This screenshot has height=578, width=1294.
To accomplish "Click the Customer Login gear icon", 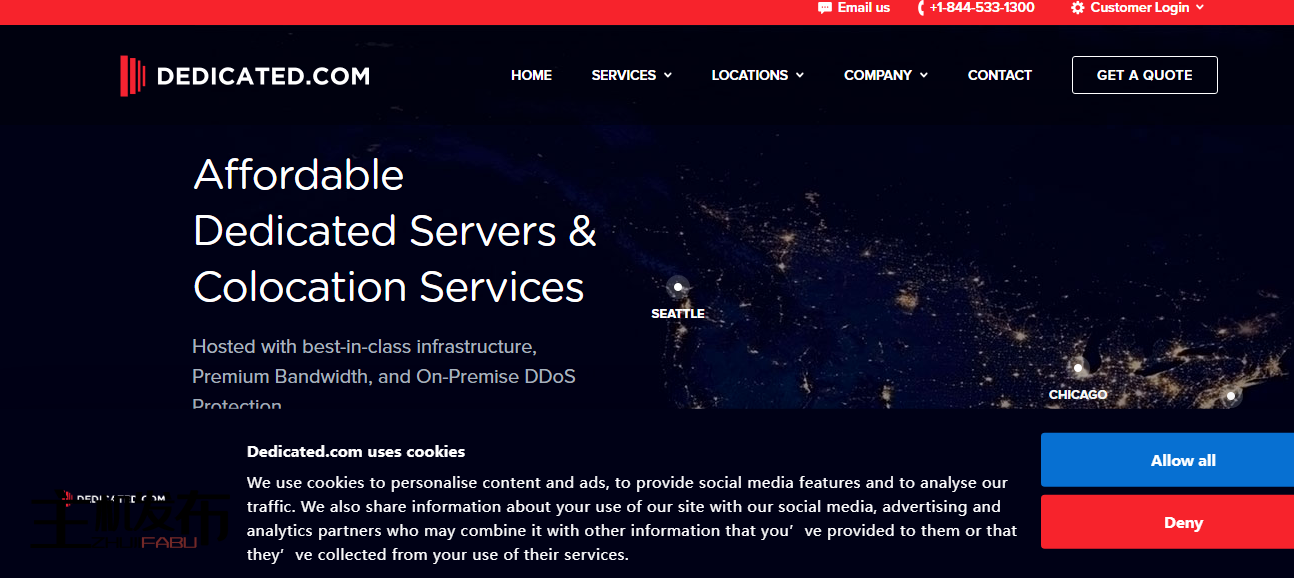I will (x=1077, y=8).
